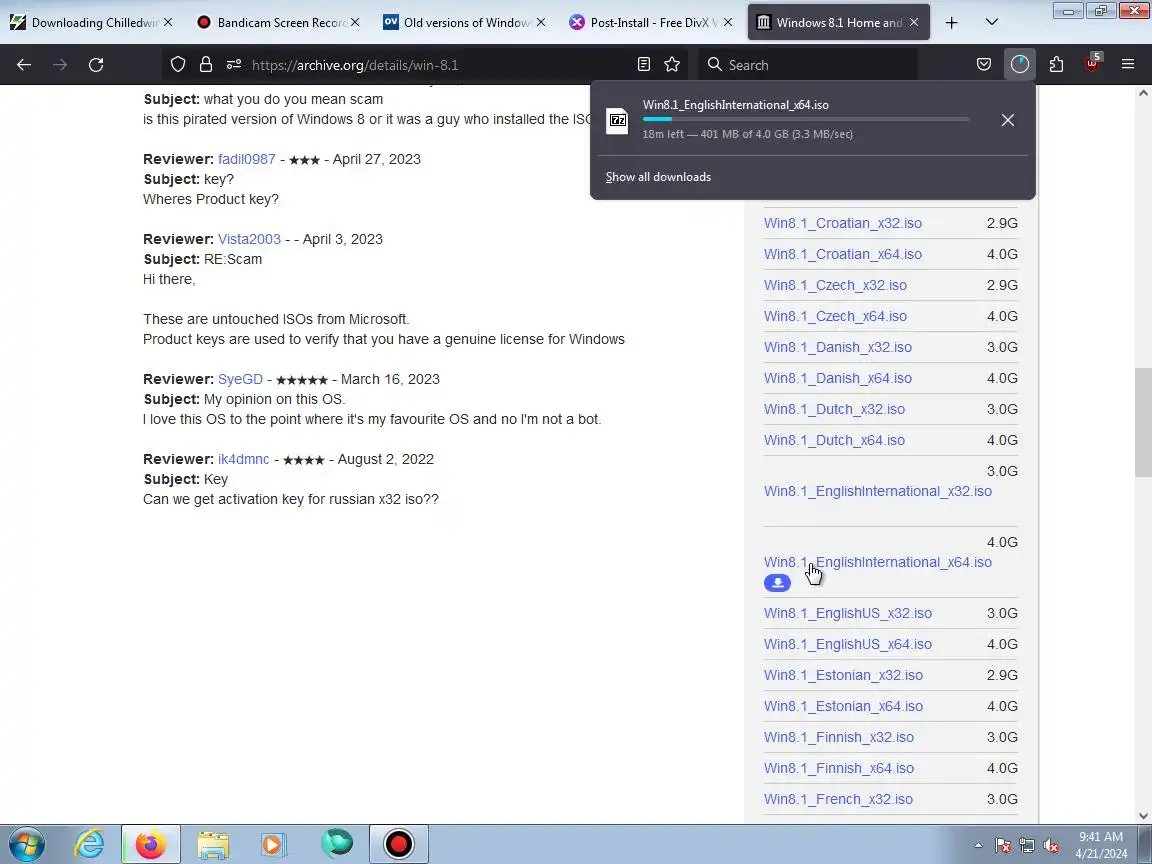This screenshot has width=1152, height=864.
Task: Open Bandicam recorder in the taskbar
Action: pos(399,844)
